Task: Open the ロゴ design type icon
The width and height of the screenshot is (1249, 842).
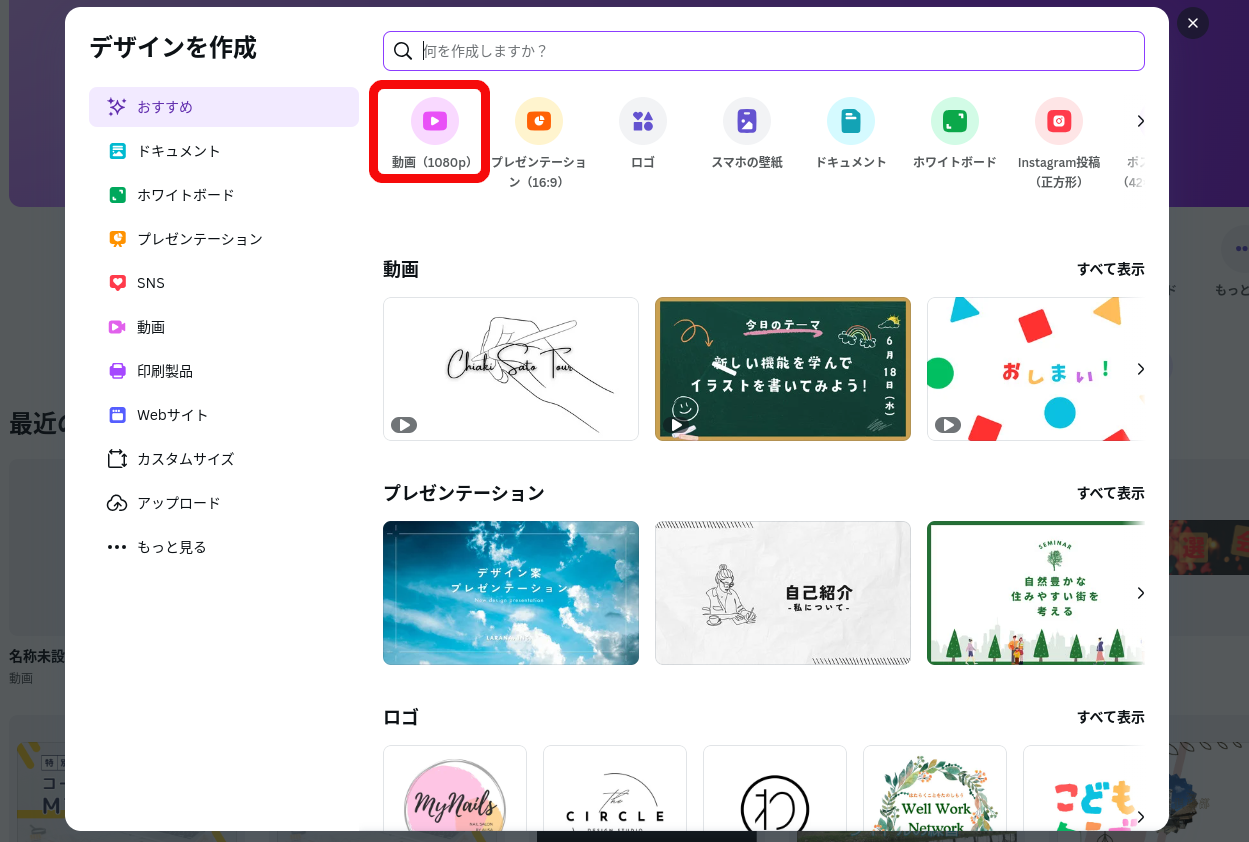Action: coord(642,122)
